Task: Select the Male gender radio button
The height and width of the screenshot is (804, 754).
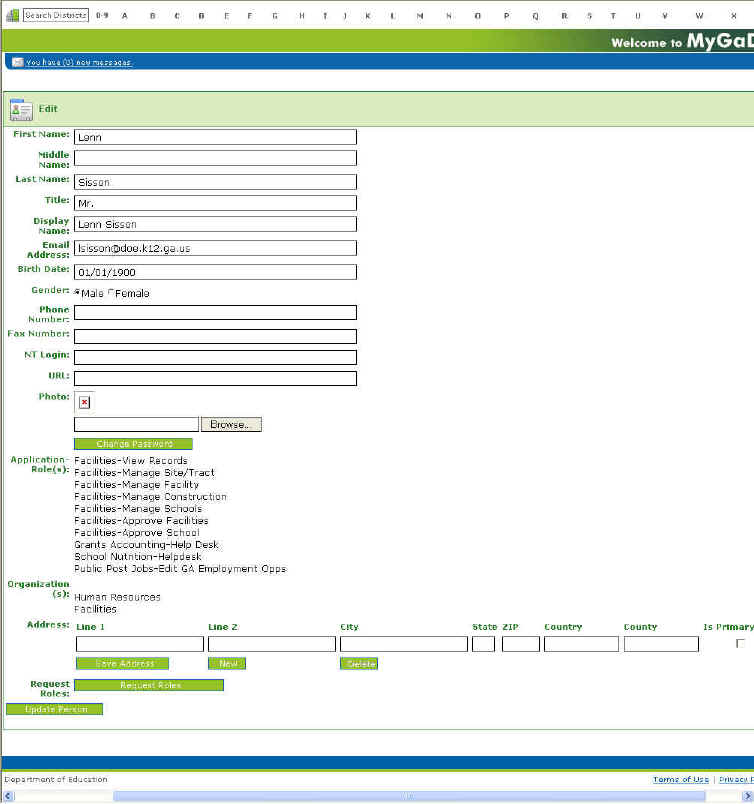Action: pos(77,293)
